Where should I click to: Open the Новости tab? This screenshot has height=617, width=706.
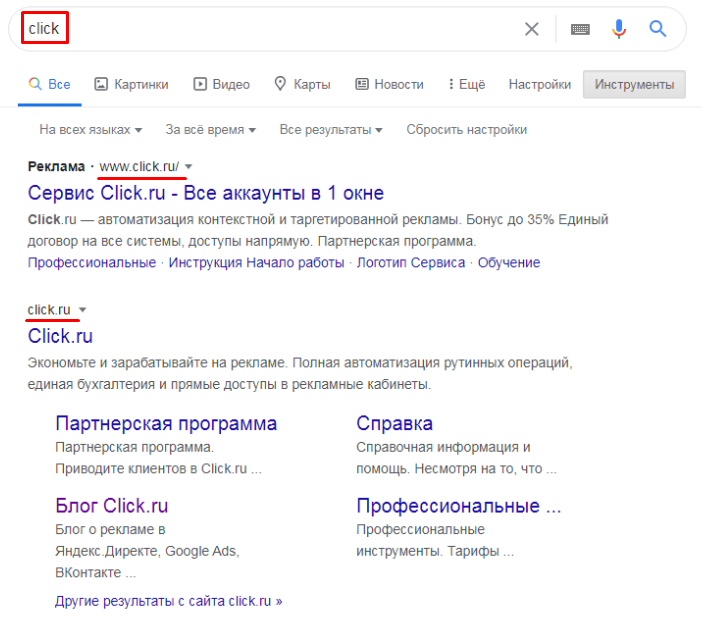(389, 84)
